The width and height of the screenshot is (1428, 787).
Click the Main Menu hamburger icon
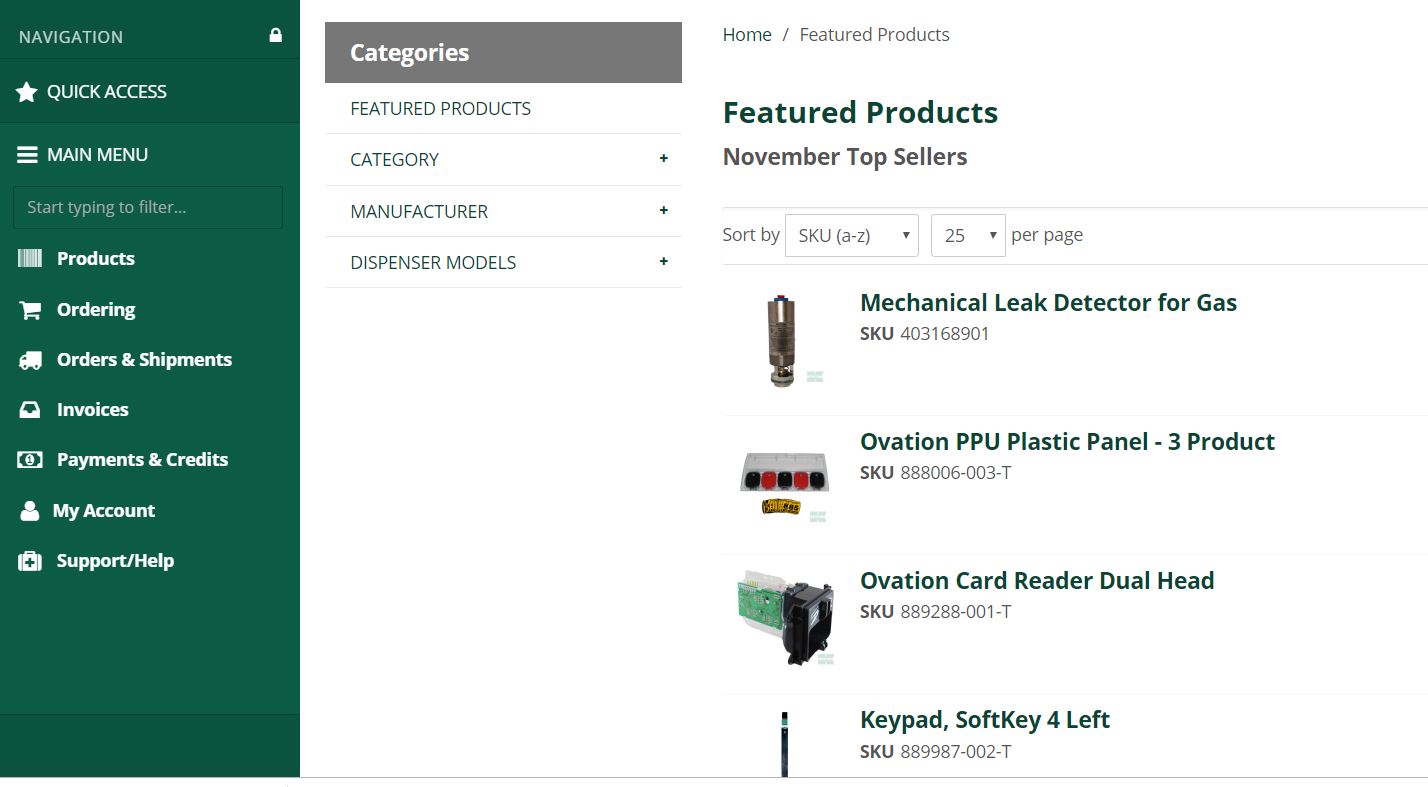point(28,155)
